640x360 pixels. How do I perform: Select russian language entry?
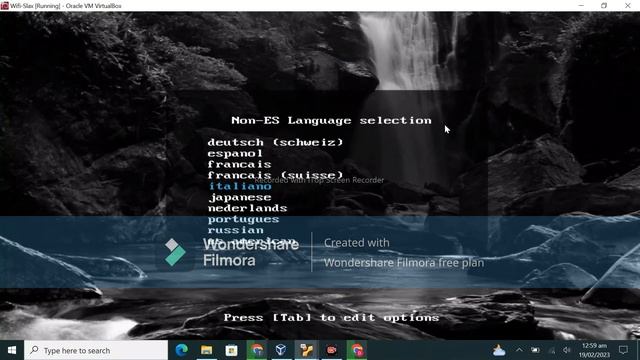[236, 230]
